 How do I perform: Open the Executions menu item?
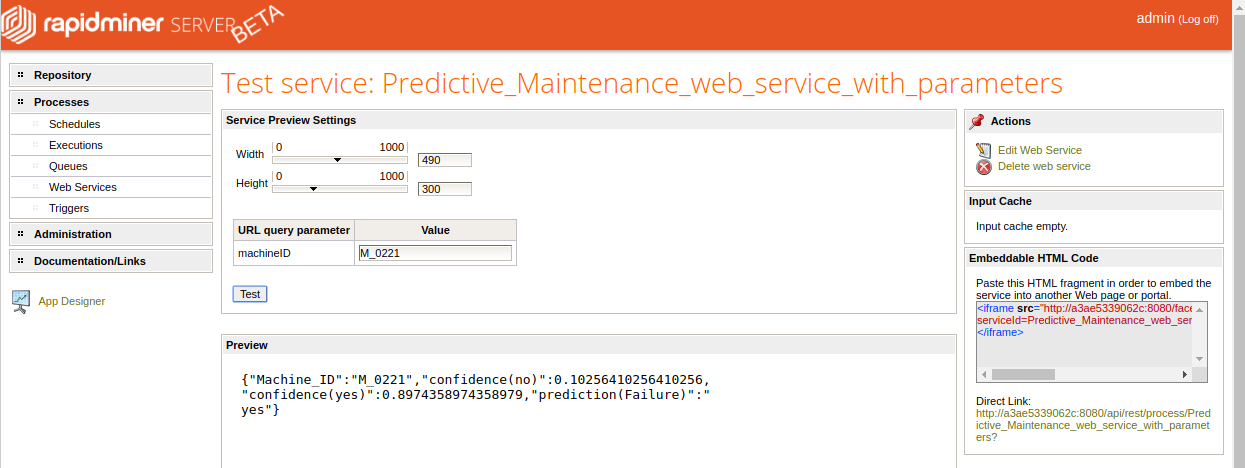click(x=75, y=145)
